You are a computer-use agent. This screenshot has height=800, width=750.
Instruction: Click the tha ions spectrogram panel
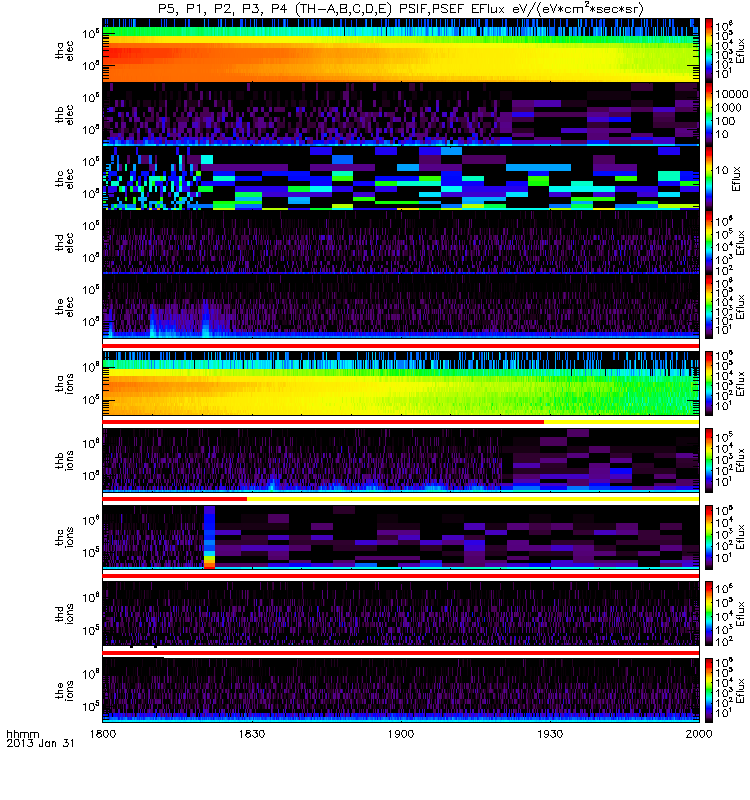401,383
